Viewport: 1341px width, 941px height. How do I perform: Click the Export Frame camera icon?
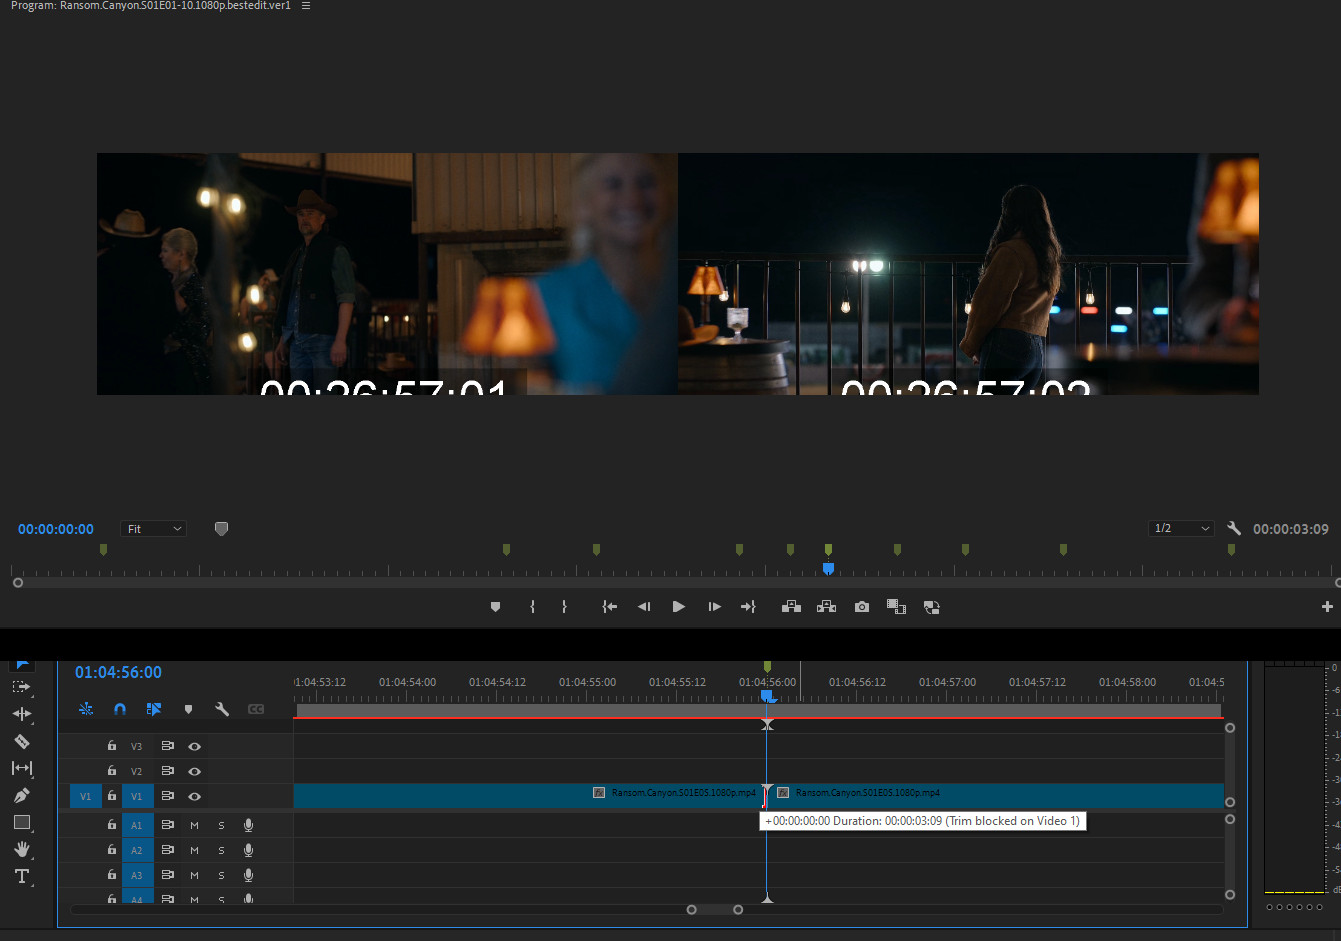pos(861,607)
